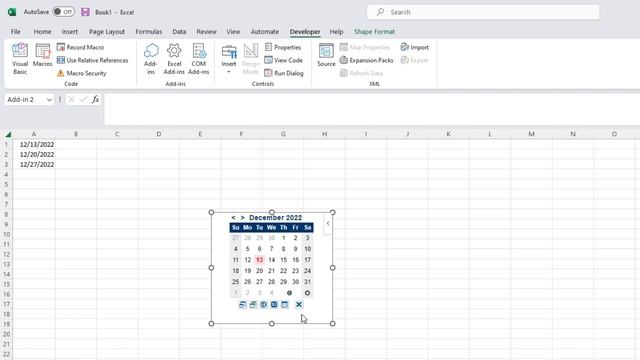
Task: Open the Page Layout tab
Action: [x=107, y=31]
